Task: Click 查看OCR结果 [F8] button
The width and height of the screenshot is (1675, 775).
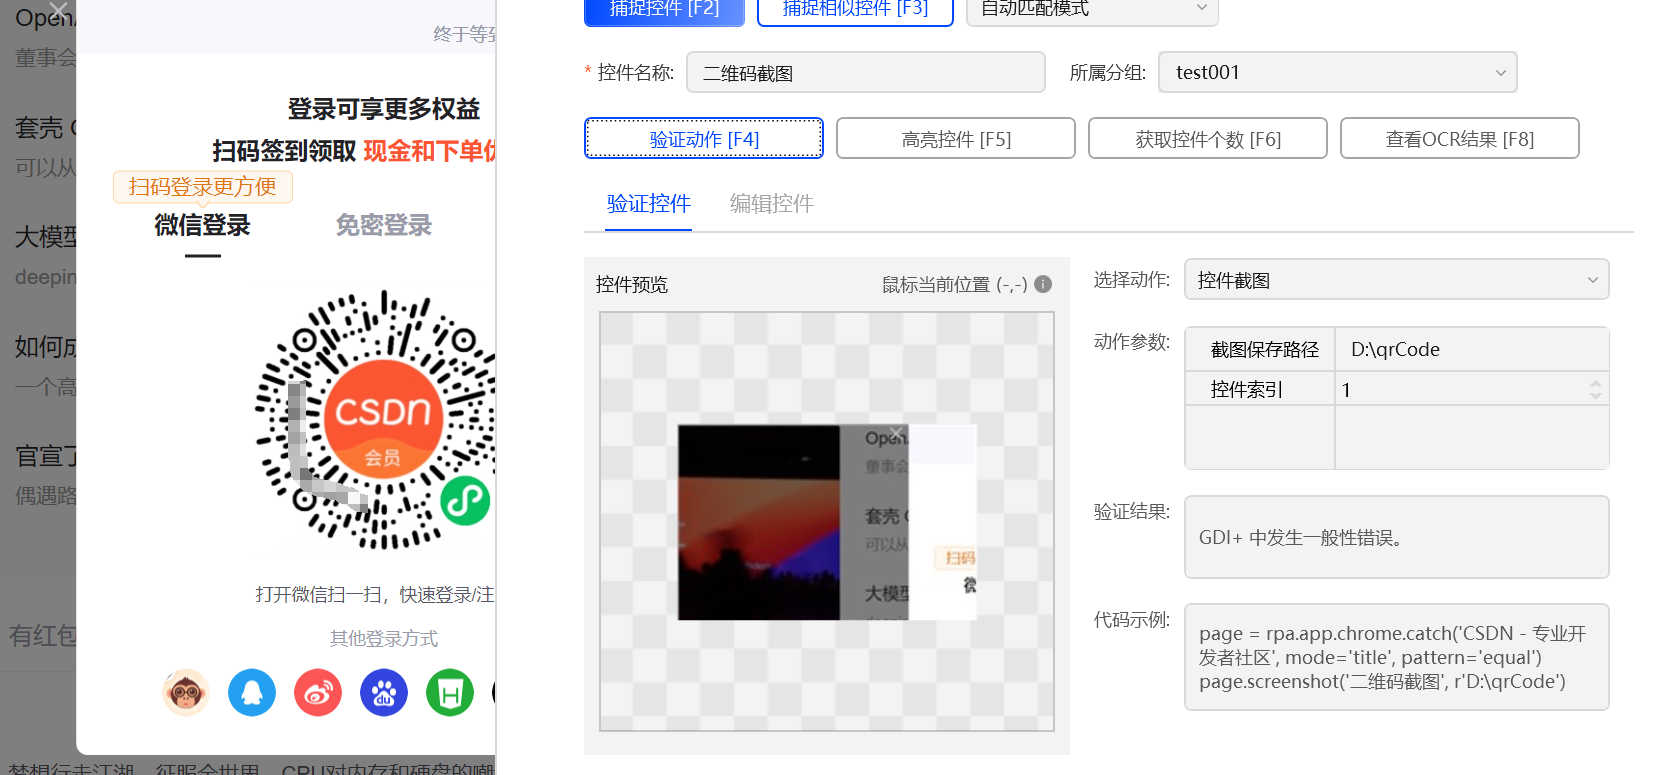Action: 1460,139
